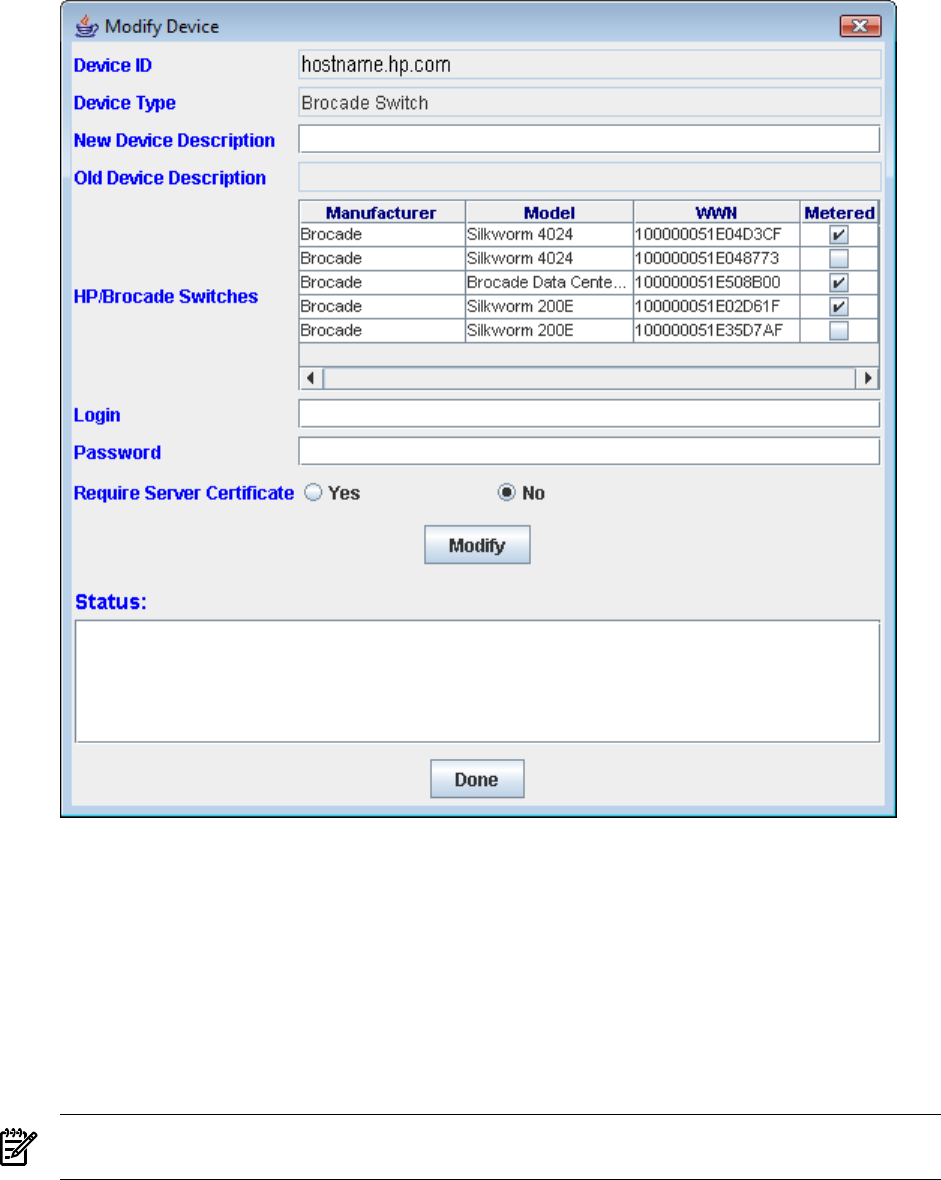
Task: Select Yes for Require Server Certificate
Action: pos(313,493)
